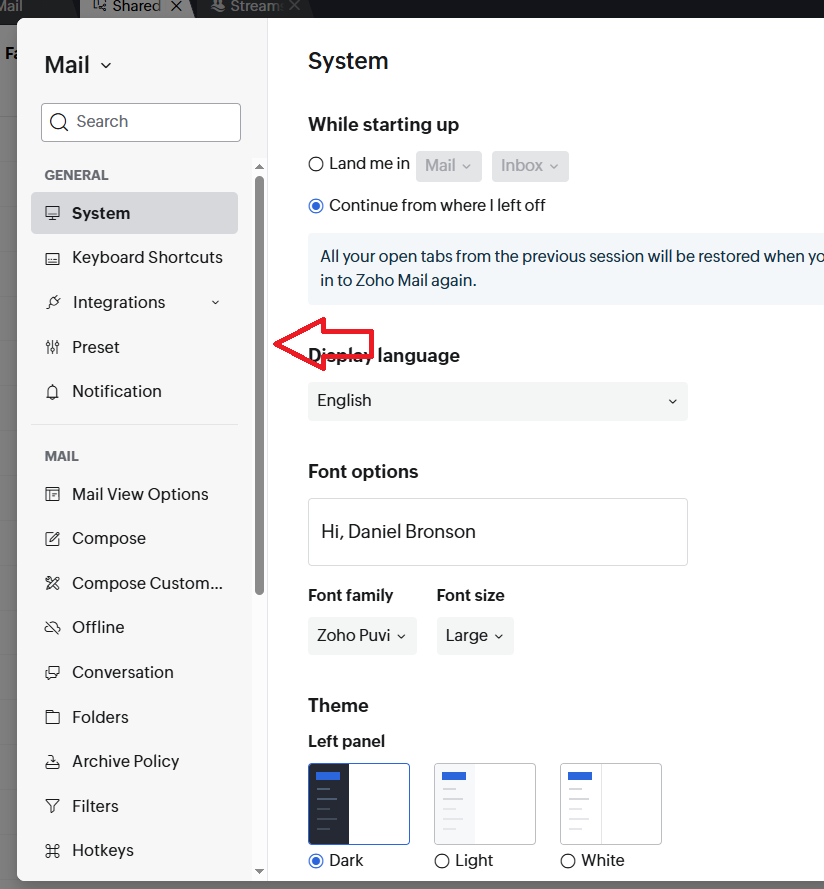Image resolution: width=824 pixels, height=889 pixels.
Task: Click the sidebar scrollbar up arrow
Action: coord(260,167)
